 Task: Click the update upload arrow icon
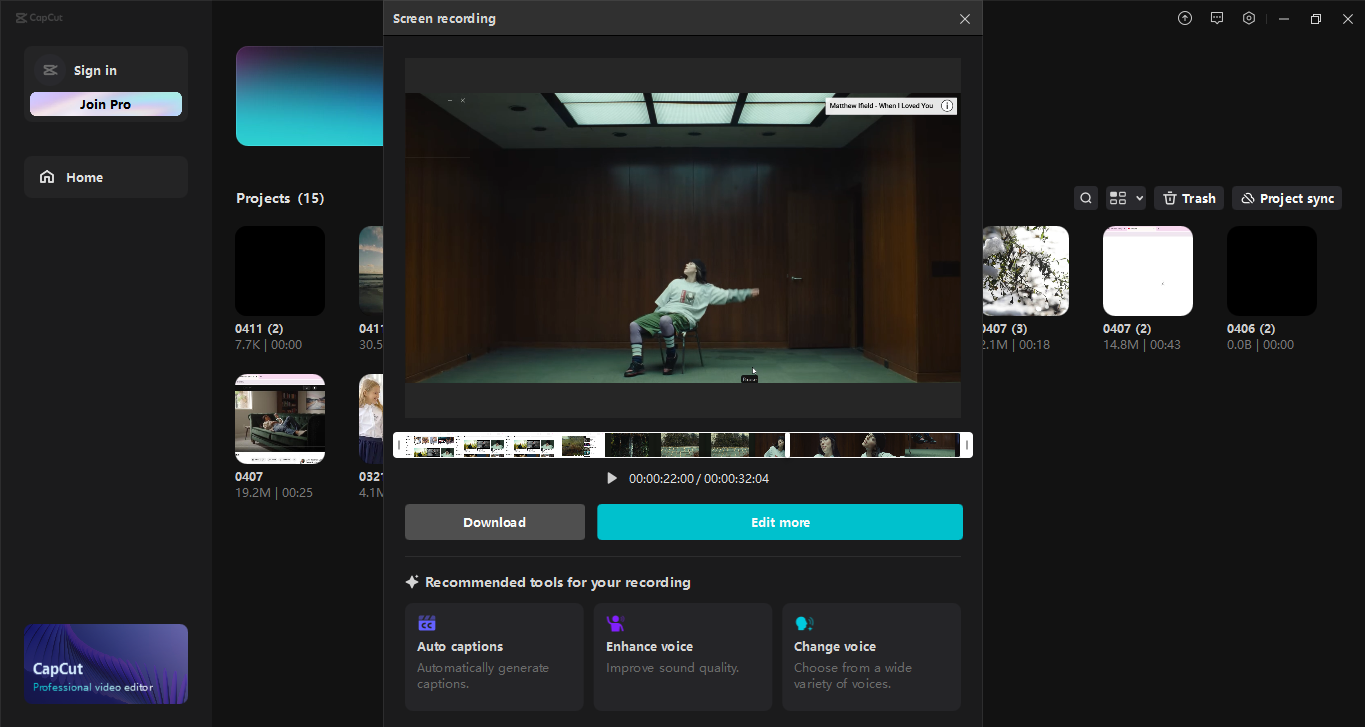[1185, 18]
